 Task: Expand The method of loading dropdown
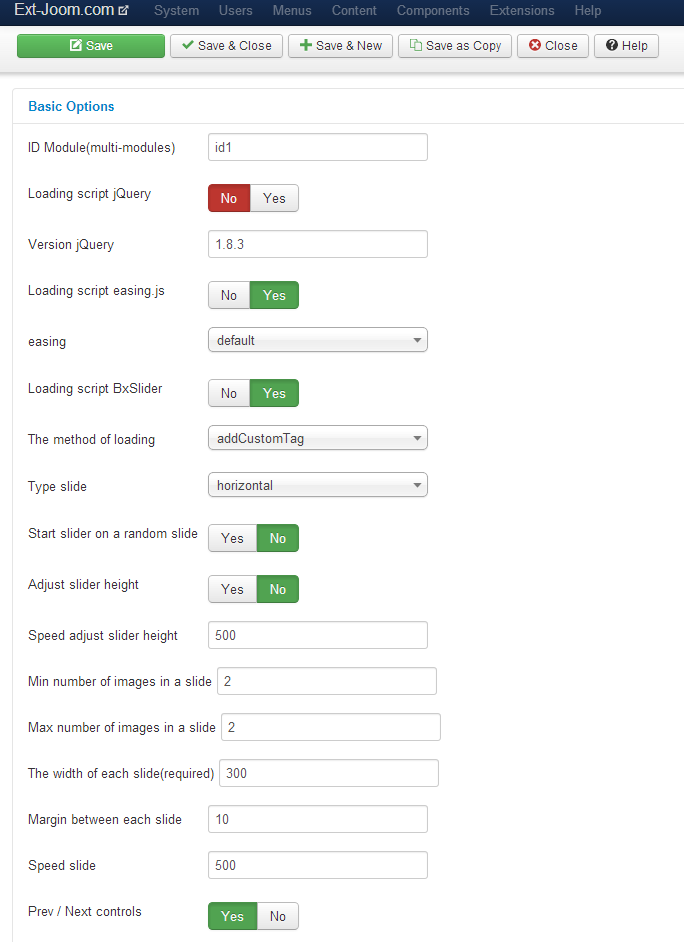pos(318,438)
